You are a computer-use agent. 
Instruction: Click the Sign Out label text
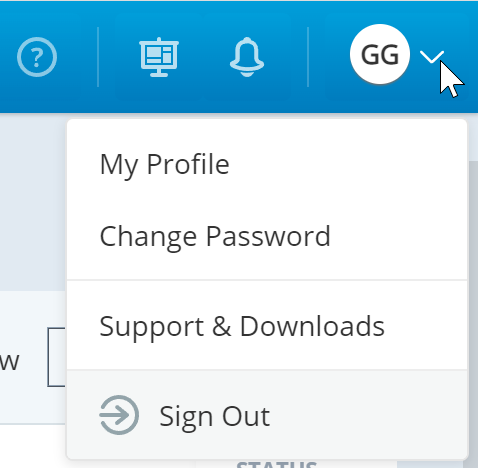point(215,416)
